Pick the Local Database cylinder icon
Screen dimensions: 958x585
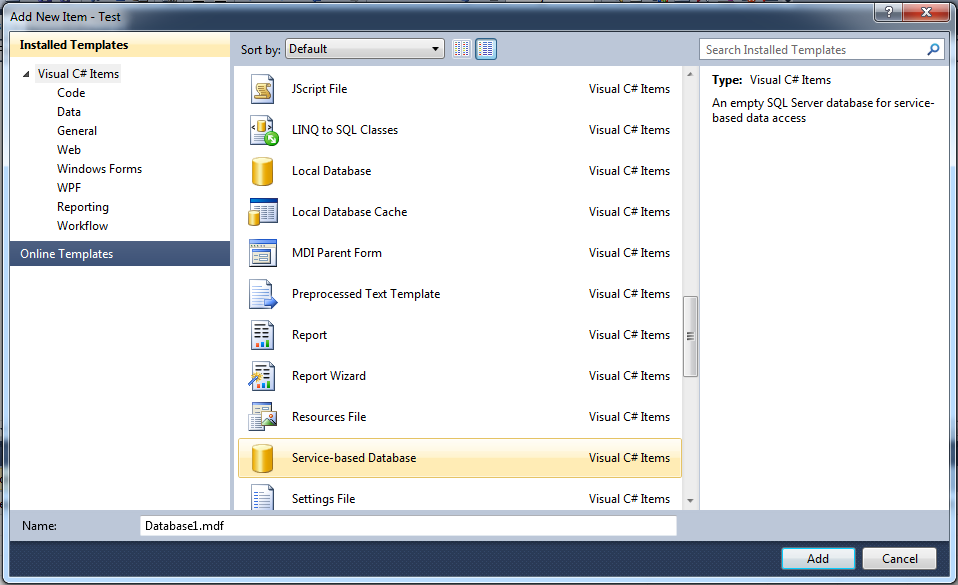coord(263,171)
